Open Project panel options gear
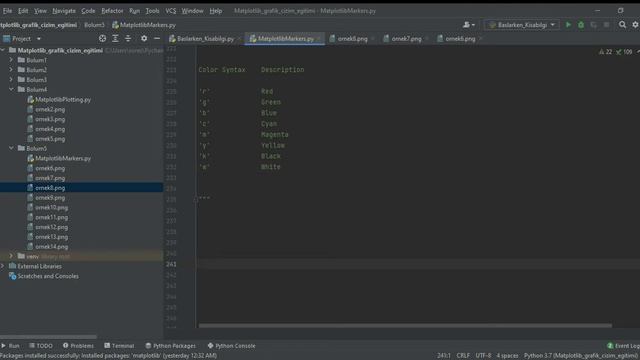Viewport: 640px width, 360px height. click(x=144, y=38)
